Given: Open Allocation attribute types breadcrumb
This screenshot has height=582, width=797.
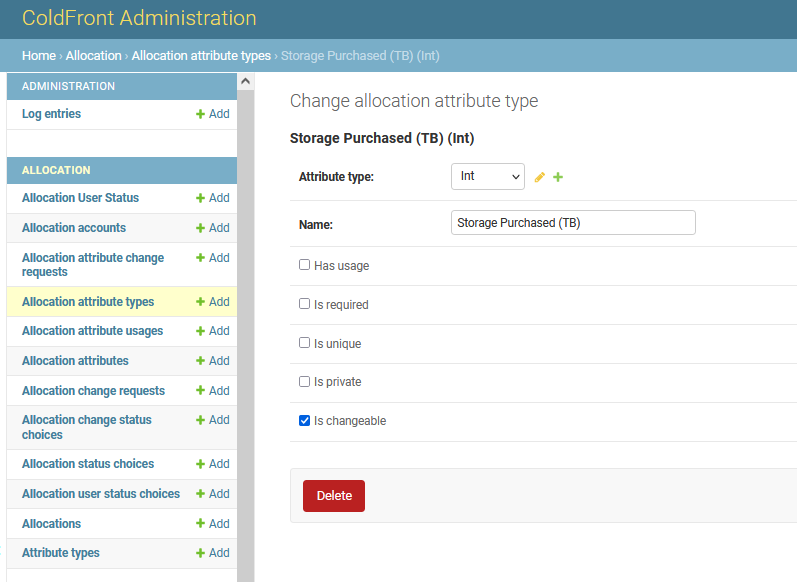Looking at the screenshot, I should (x=201, y=55).
